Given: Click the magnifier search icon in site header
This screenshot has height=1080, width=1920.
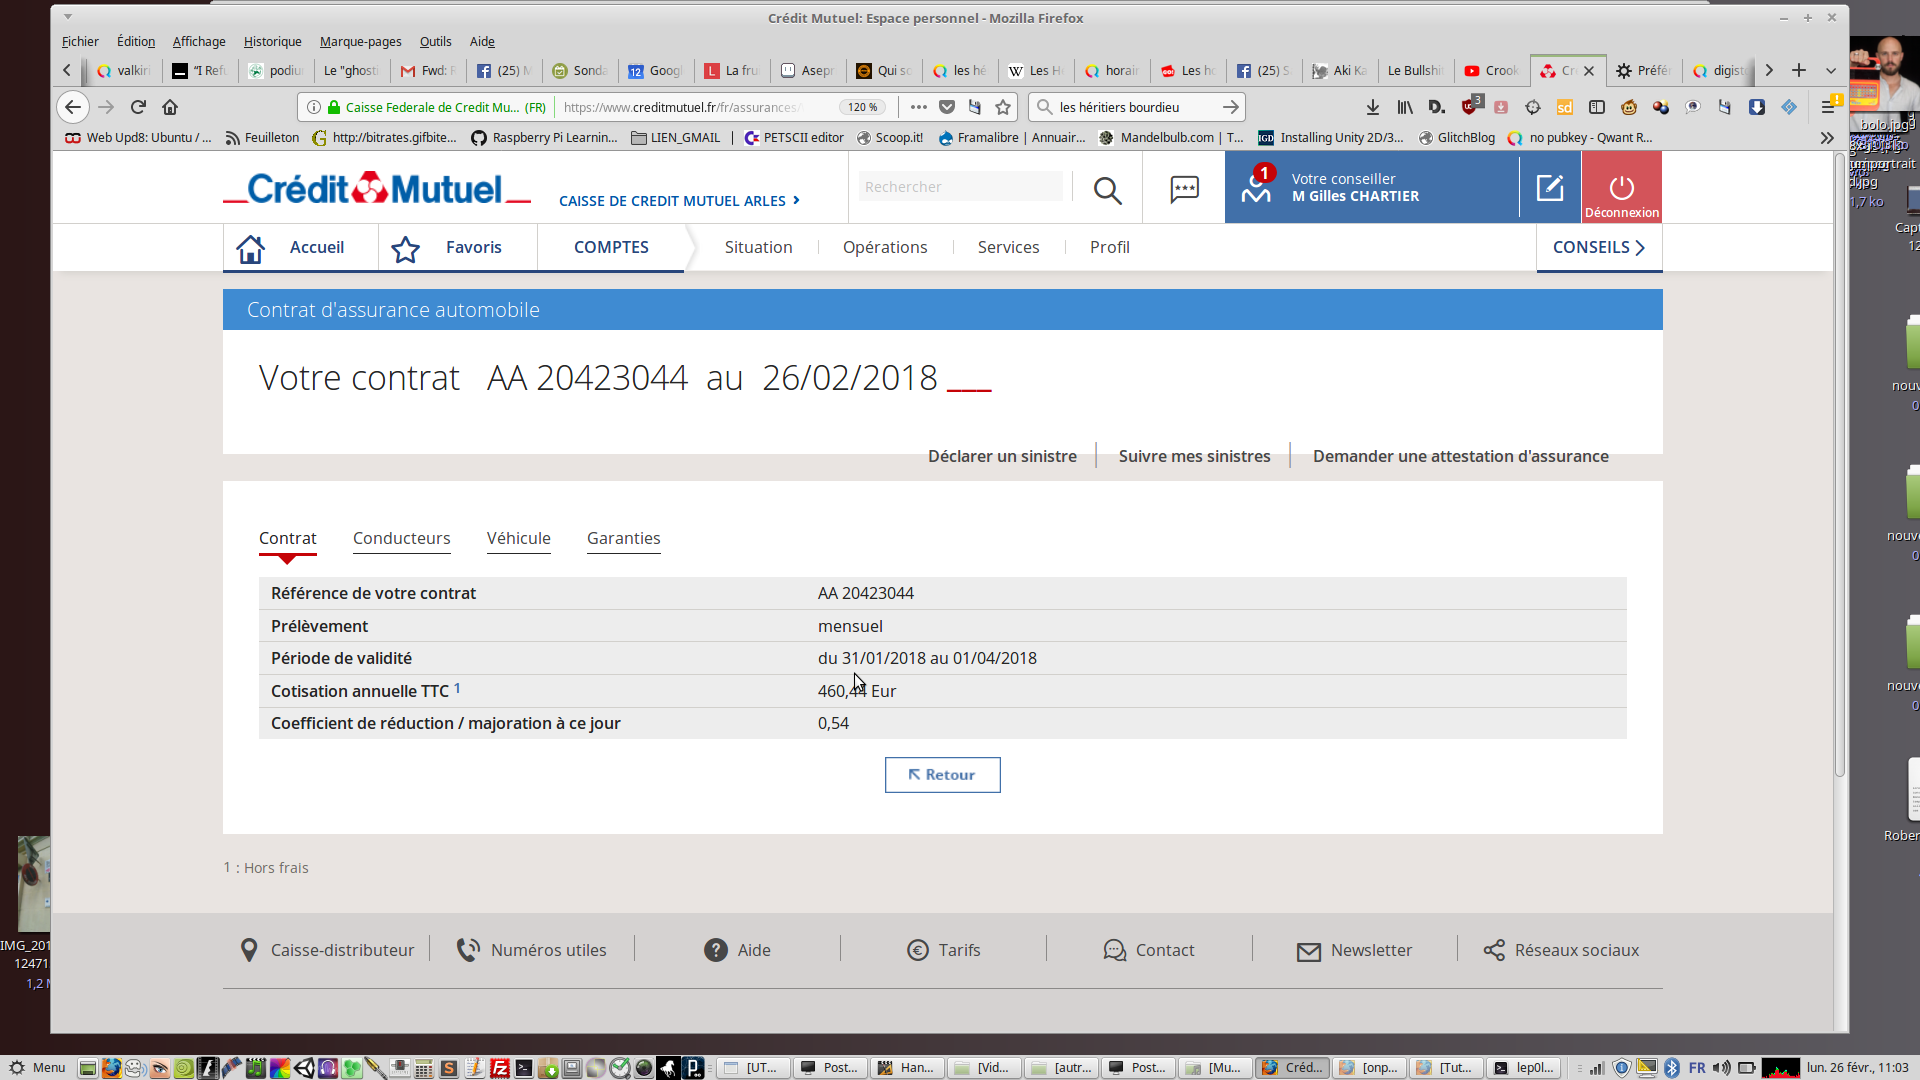Looking at the screenshot, I should (1107, 190).
